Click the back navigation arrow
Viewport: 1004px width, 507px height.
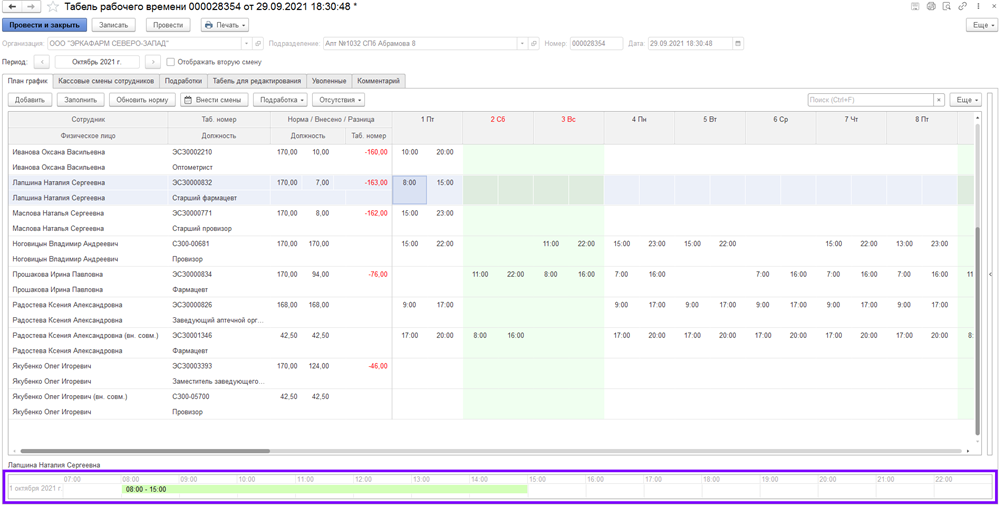pyautogui.click(x=12, y=7)
